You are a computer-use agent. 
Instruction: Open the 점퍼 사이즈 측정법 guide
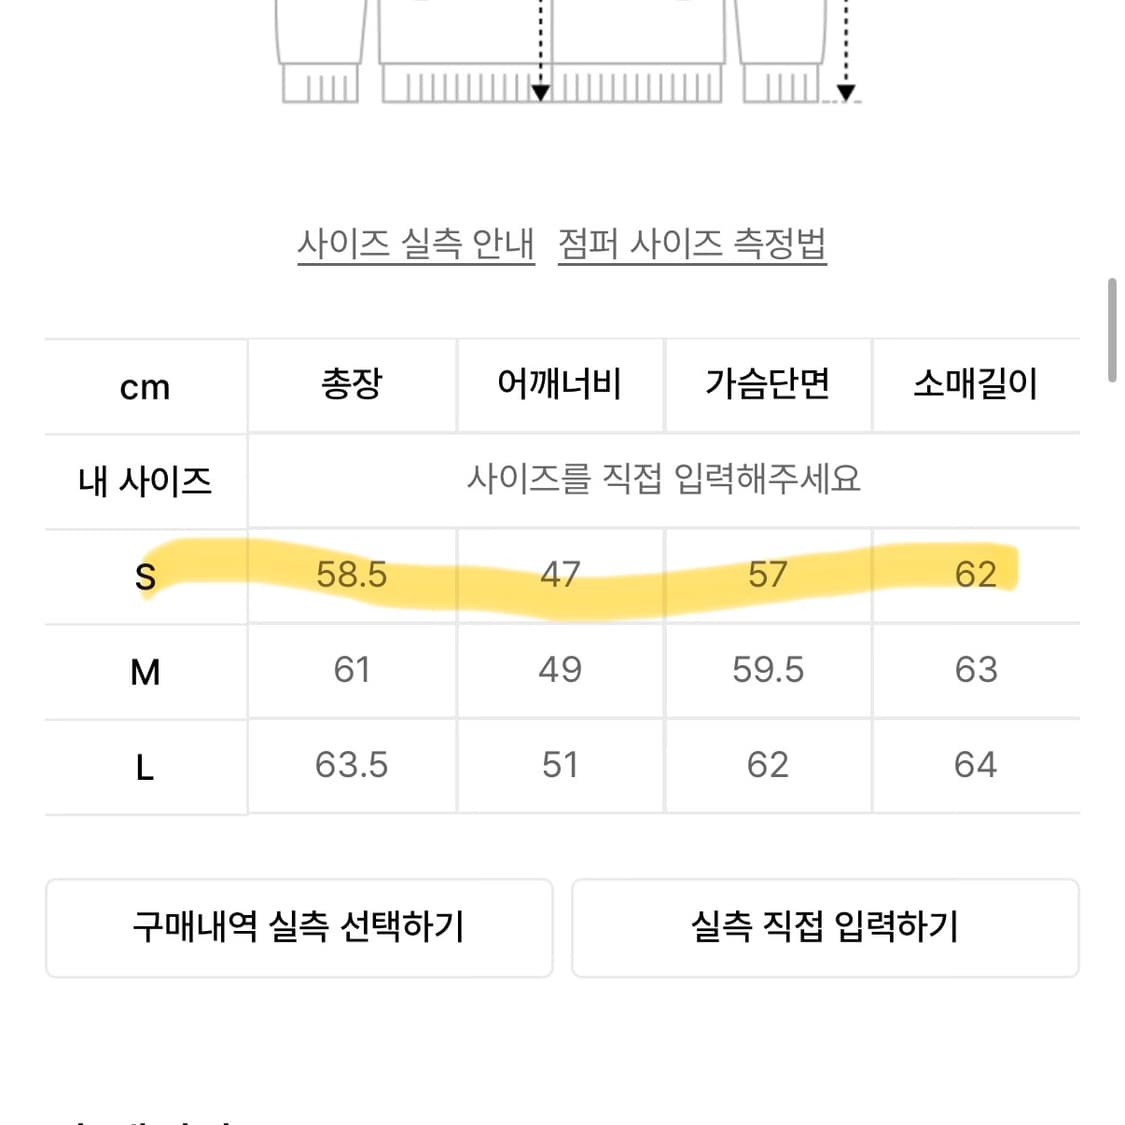click(692, 243)
